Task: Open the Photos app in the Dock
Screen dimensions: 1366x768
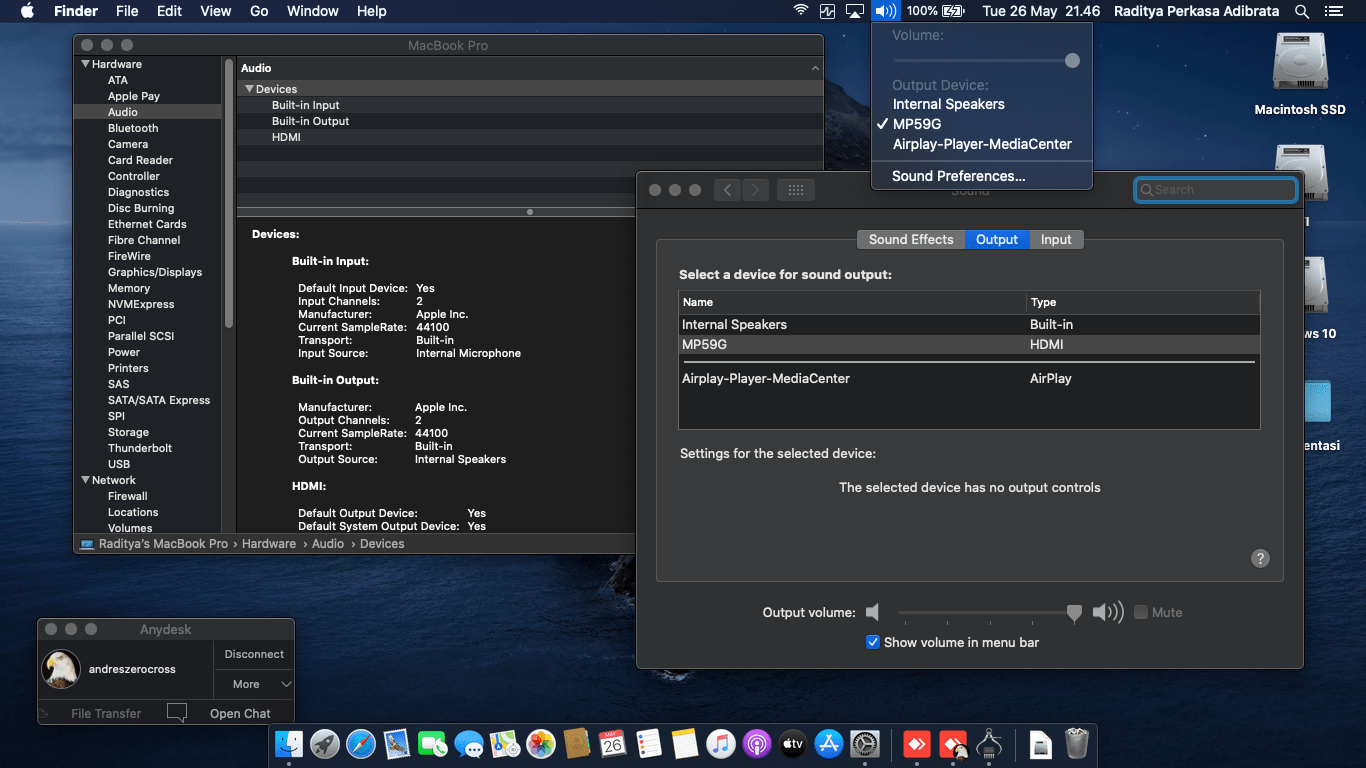Action: [541, 744]
